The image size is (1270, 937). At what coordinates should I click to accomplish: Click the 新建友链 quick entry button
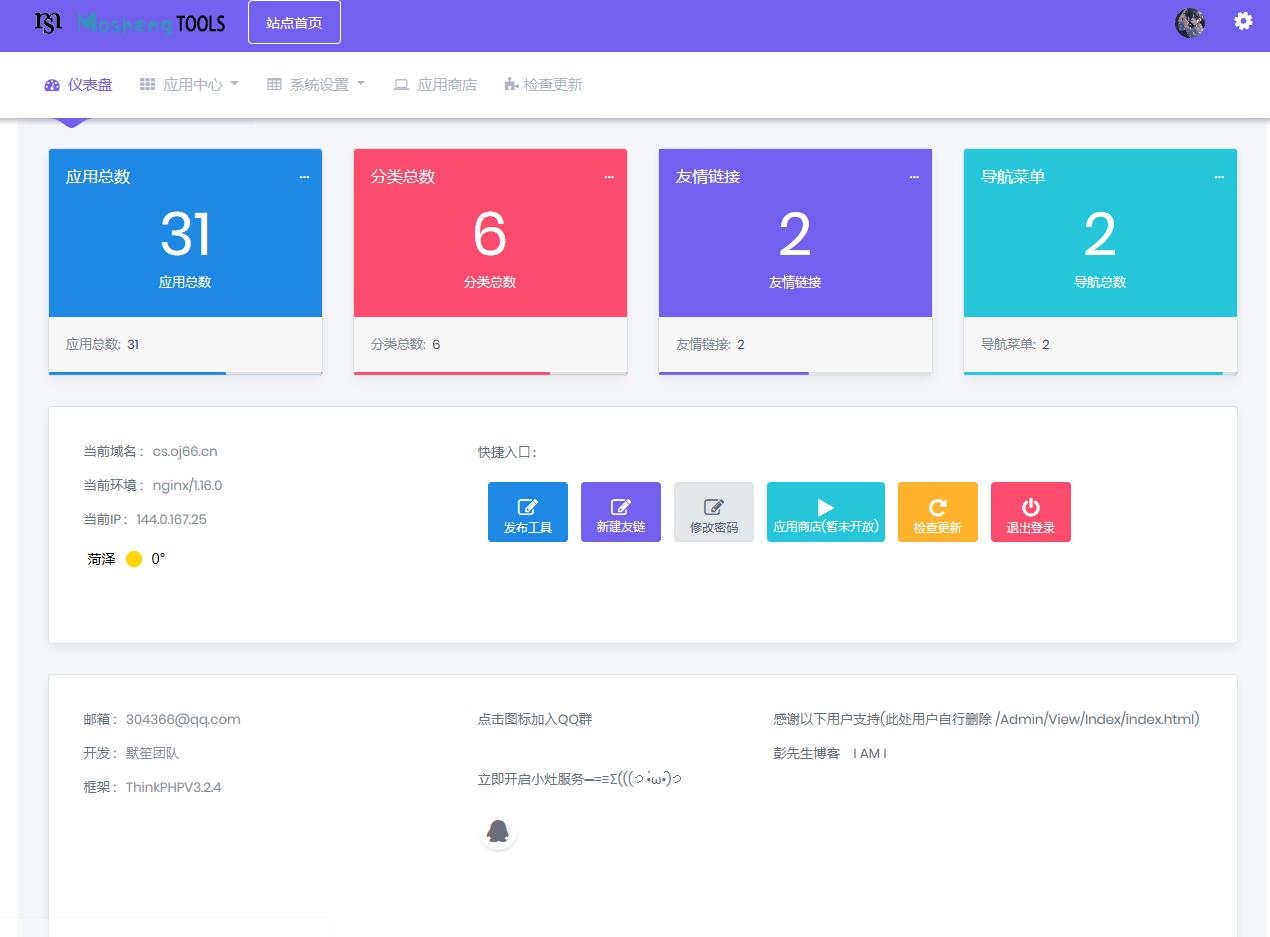point(620,512)
